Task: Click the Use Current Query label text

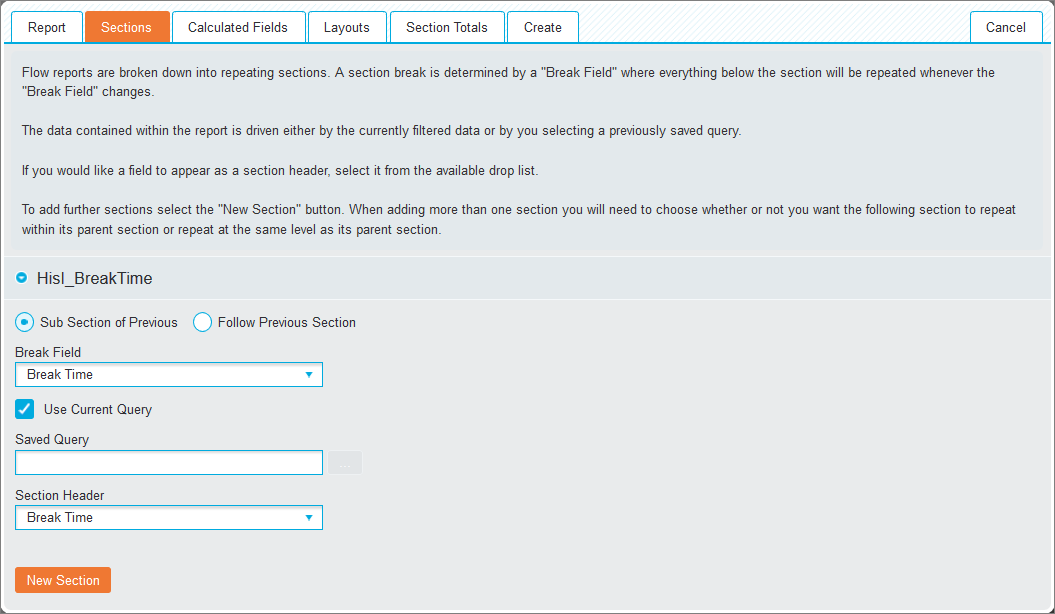Action: pos(98,410)
